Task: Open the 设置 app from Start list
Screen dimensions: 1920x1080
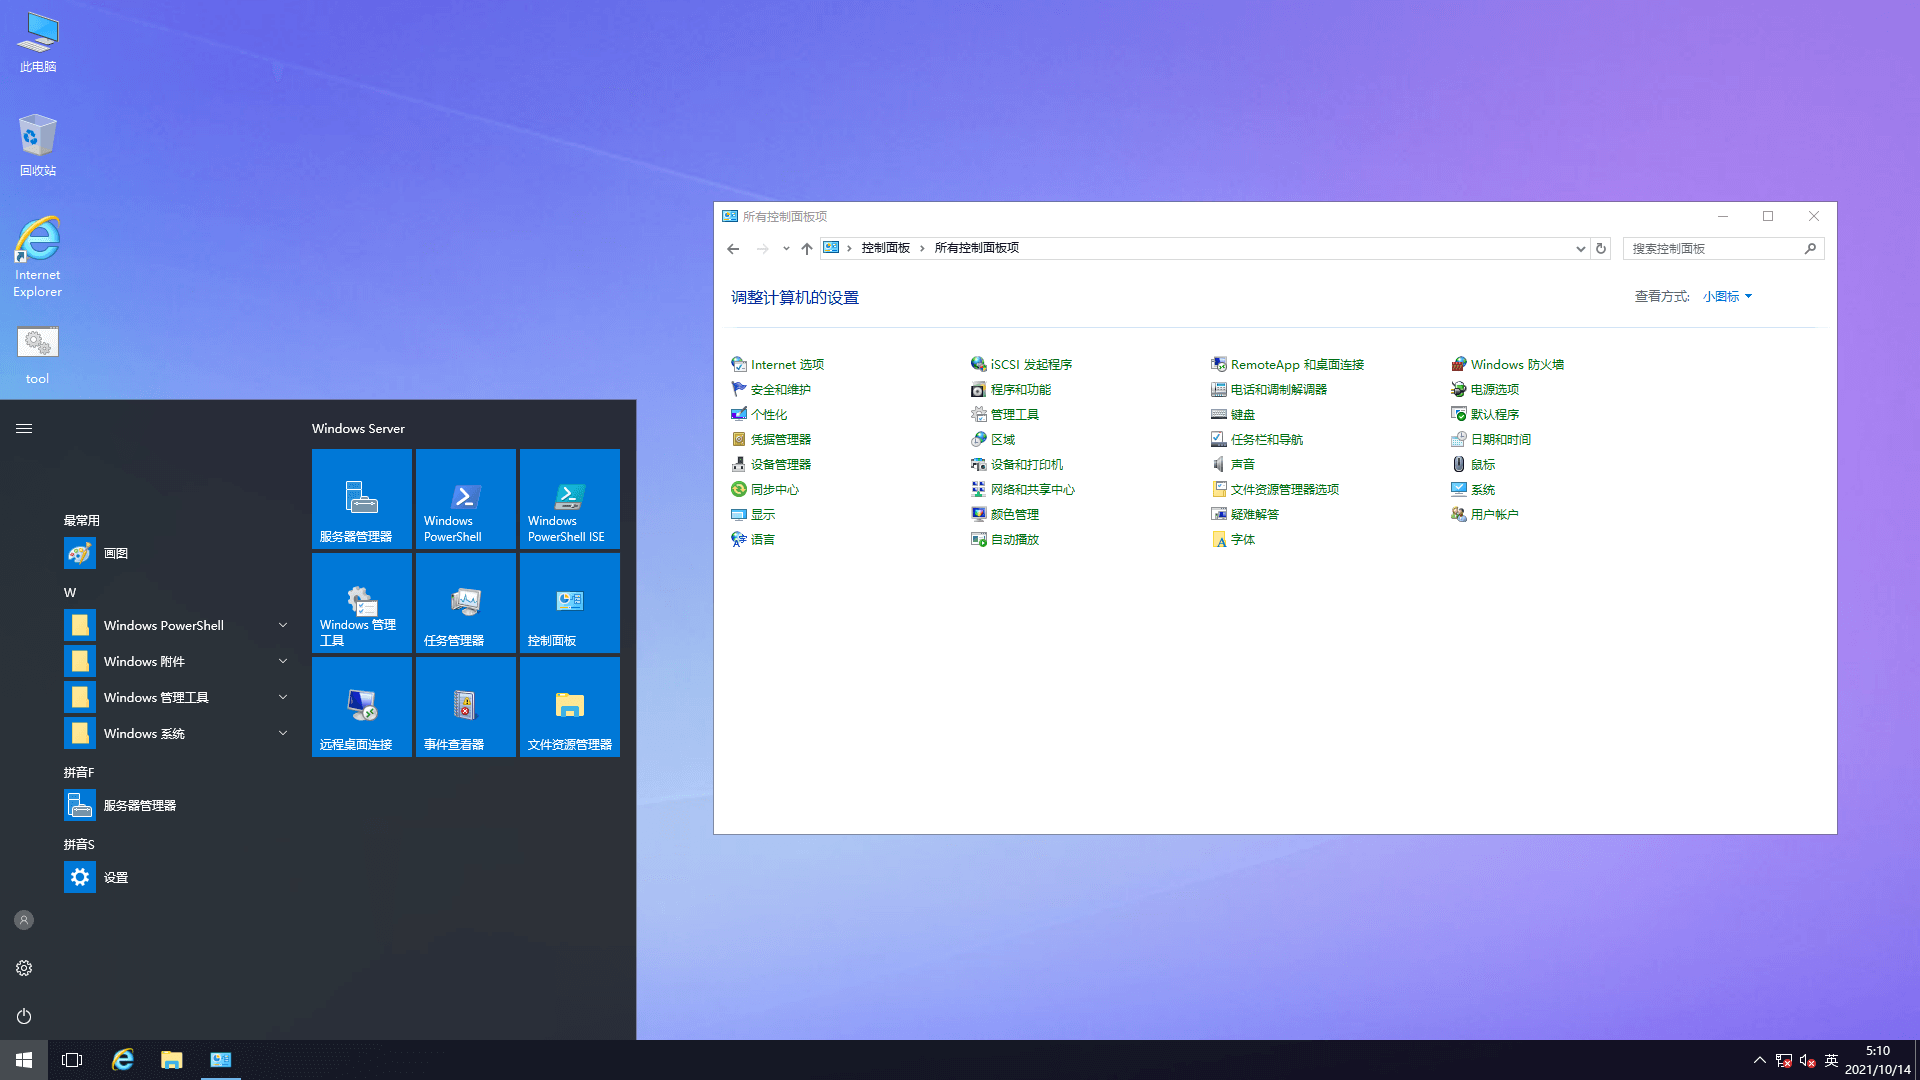Action: click(x=115, y=877)
